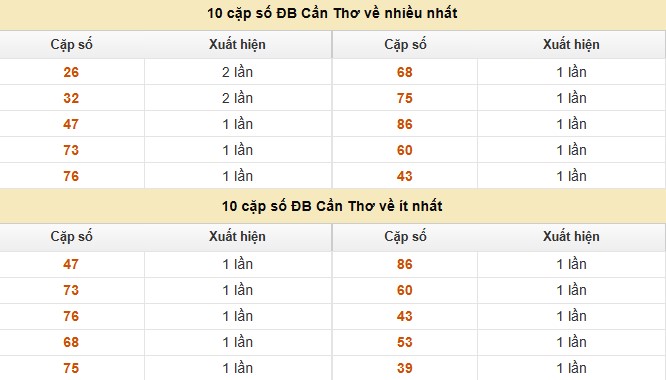
Task: Click the '10 cặp số ĐB Cần Thơ về nhiều nhất' heading
Action: (332, 13)
